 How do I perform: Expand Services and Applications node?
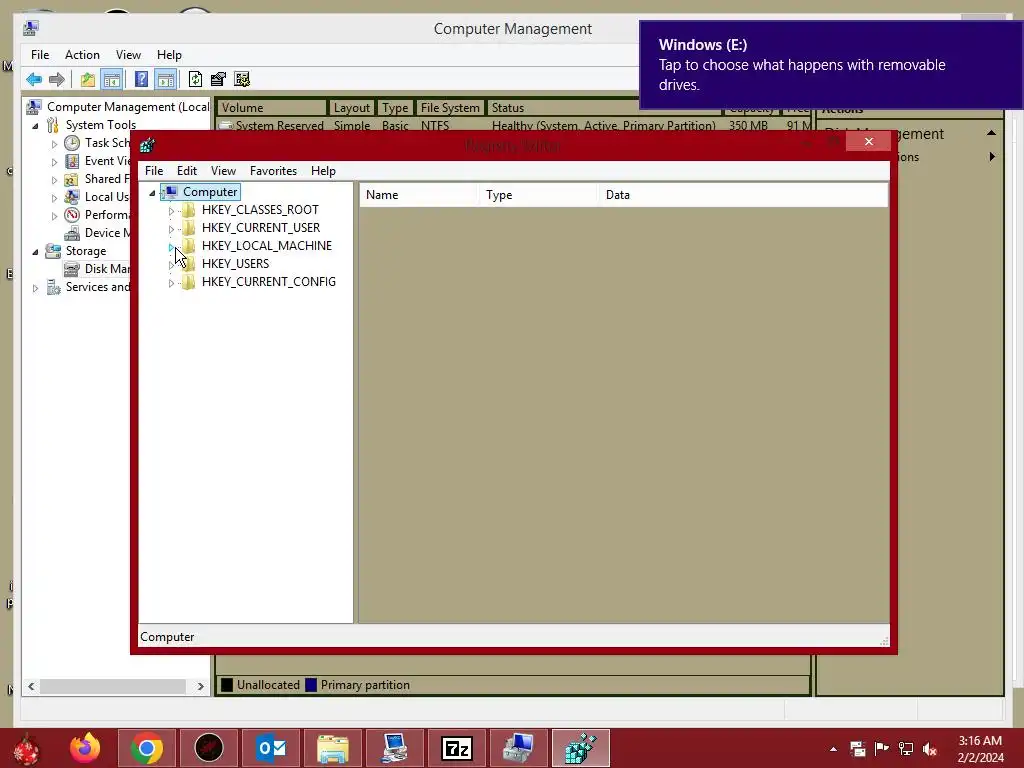click(36, 287)
